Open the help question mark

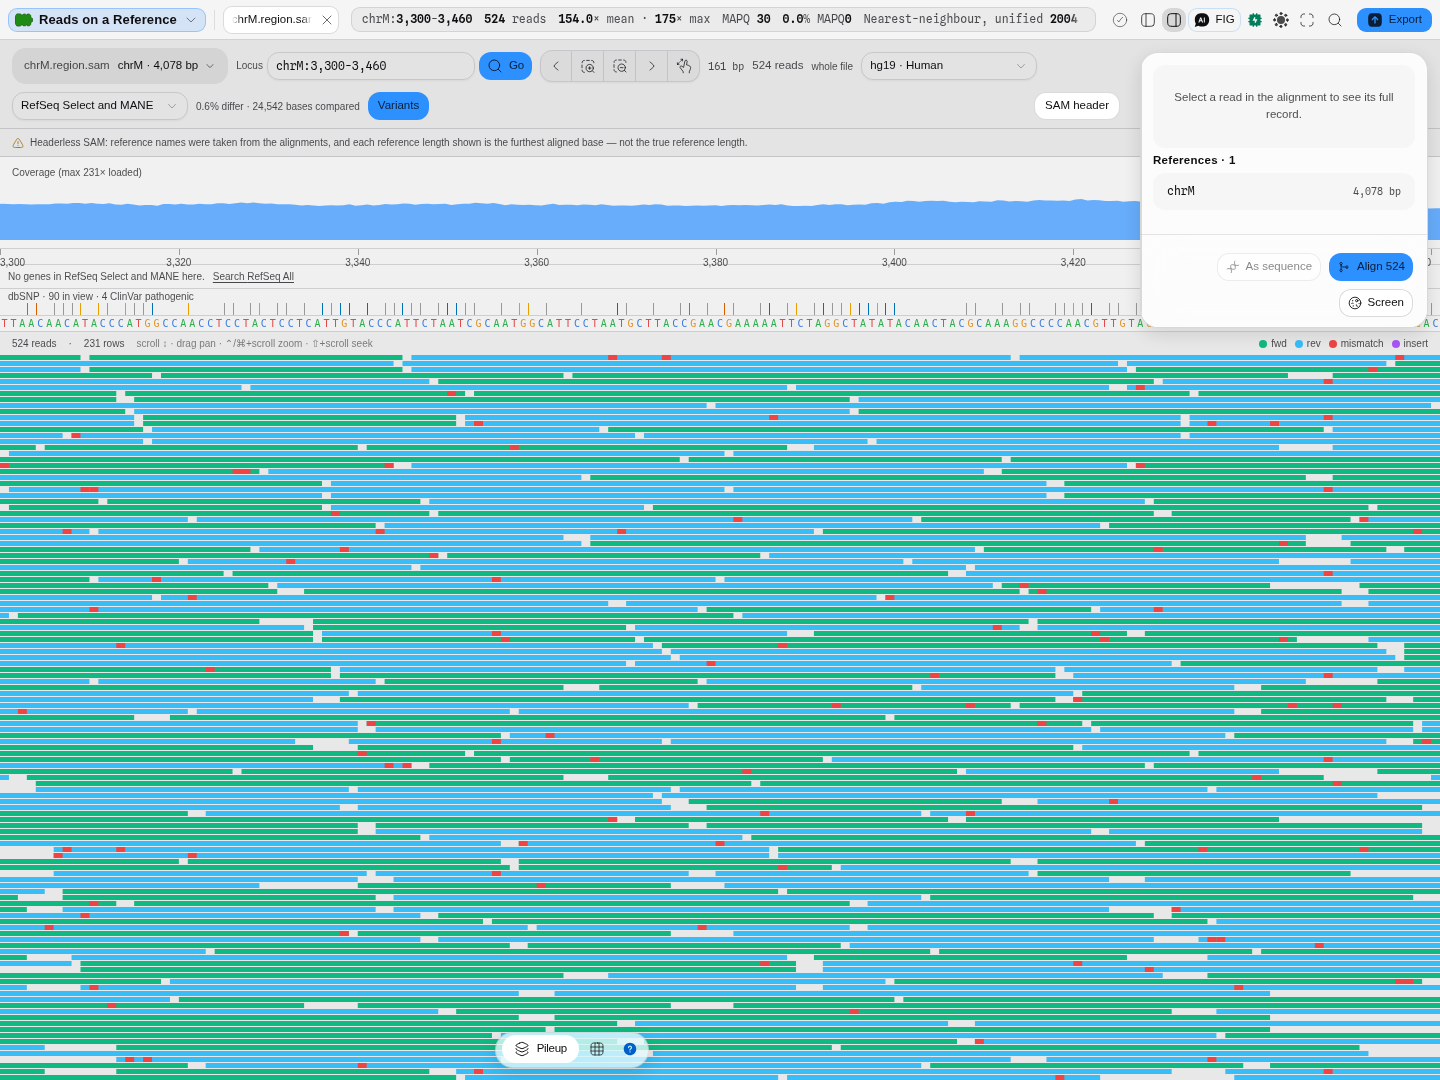point(630,1049)
